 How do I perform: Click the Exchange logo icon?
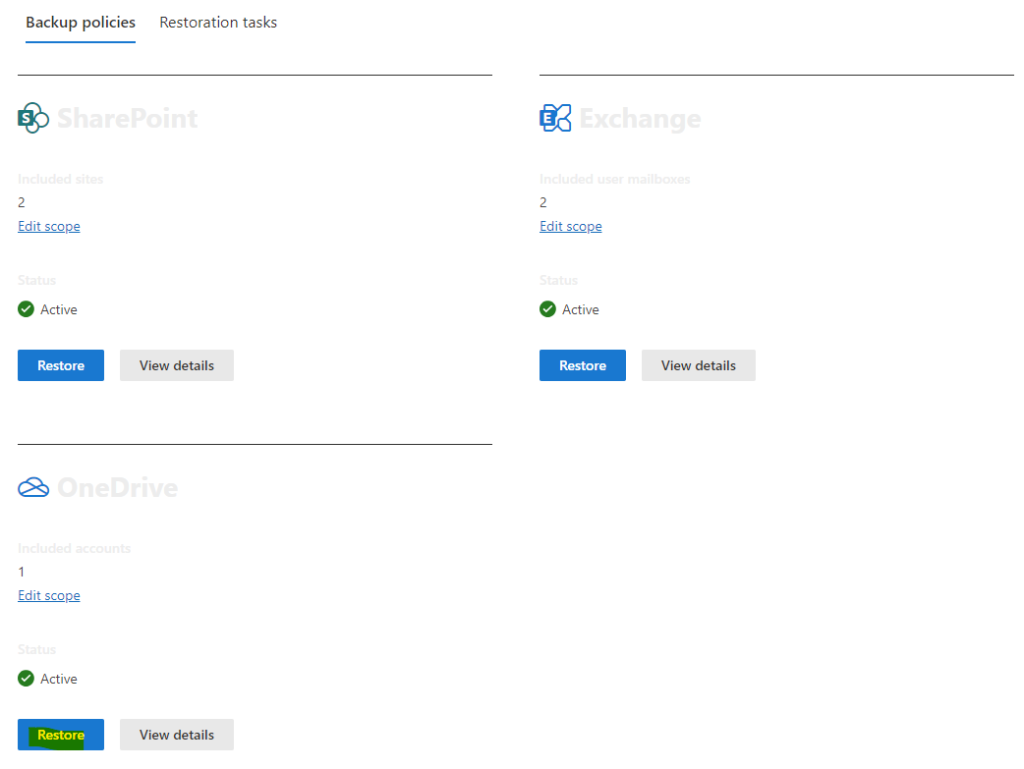[x=555, y=118]
